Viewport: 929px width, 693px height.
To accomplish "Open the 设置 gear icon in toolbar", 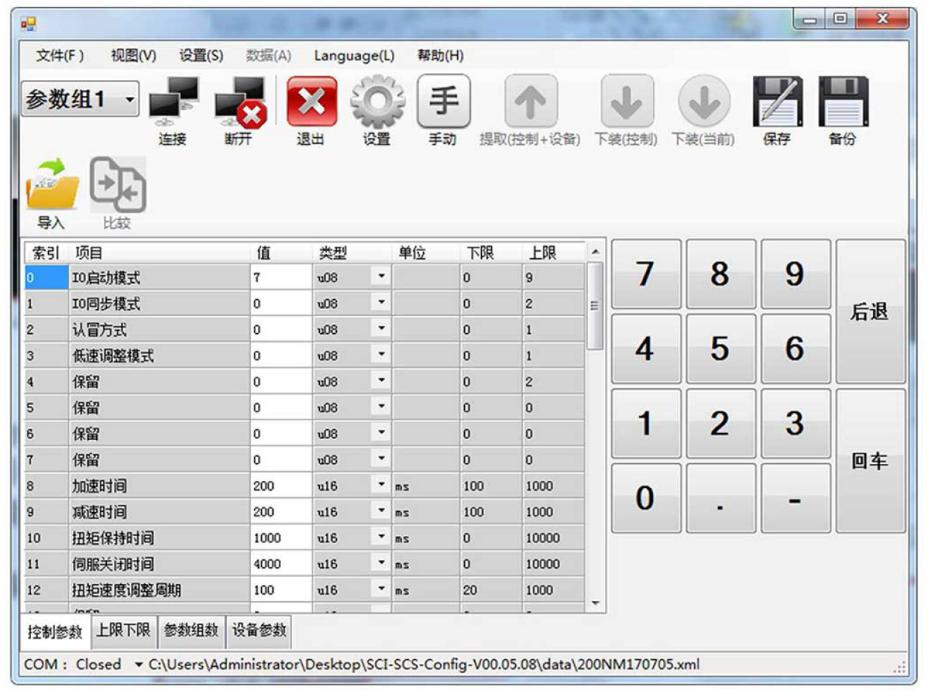I will click(376, 105).
